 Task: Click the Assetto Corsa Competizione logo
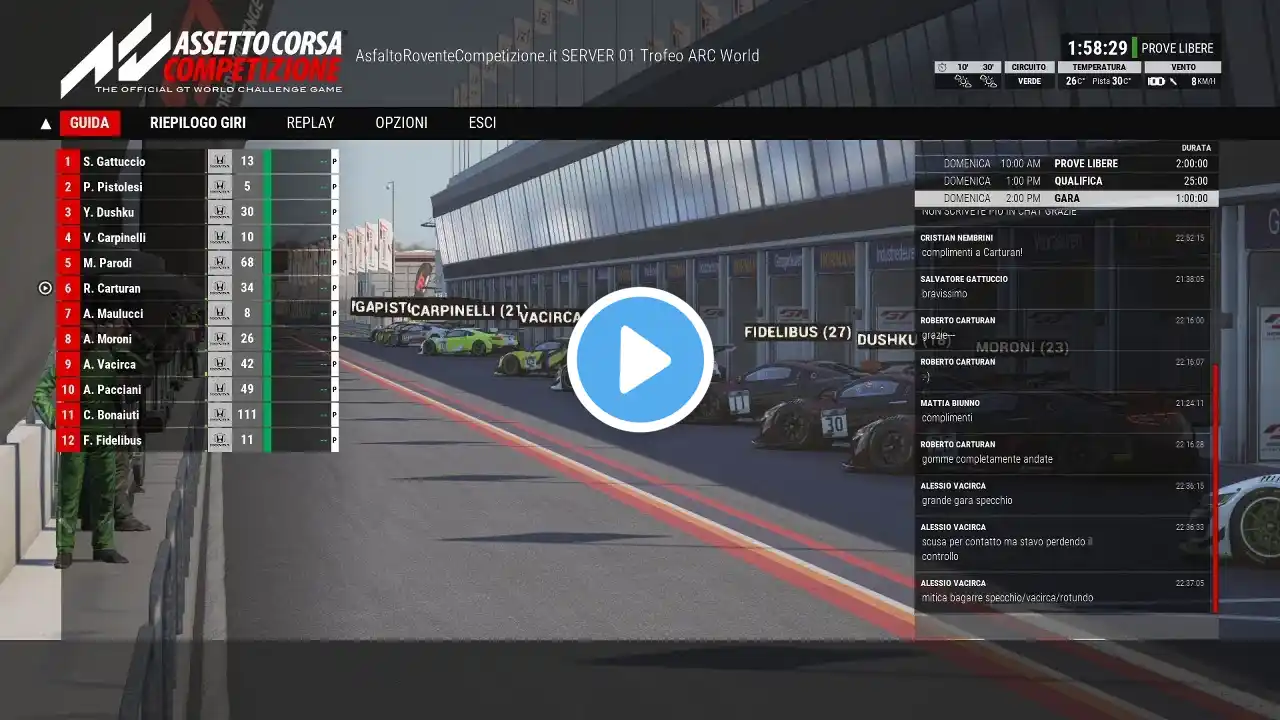[x=201, y=56]
